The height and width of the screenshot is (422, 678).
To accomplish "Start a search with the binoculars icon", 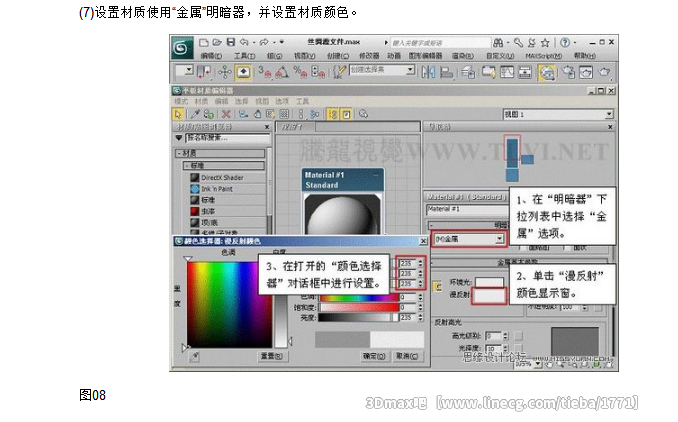I will pyautogui.click(x=498, y=42).
